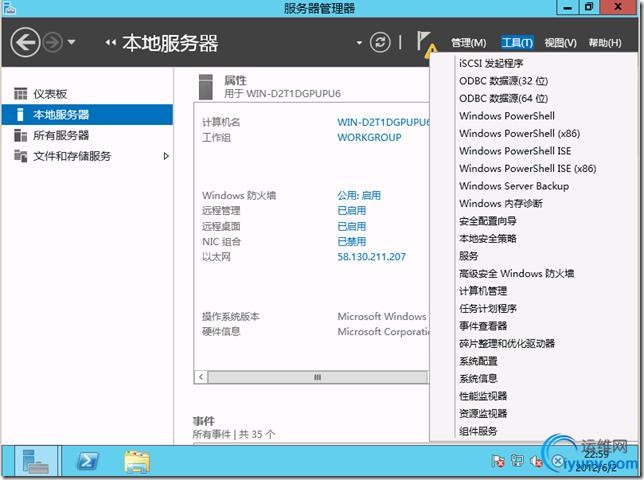Click the properties scroll left arrow
This screenshot has height=480, width=644.
201,377
